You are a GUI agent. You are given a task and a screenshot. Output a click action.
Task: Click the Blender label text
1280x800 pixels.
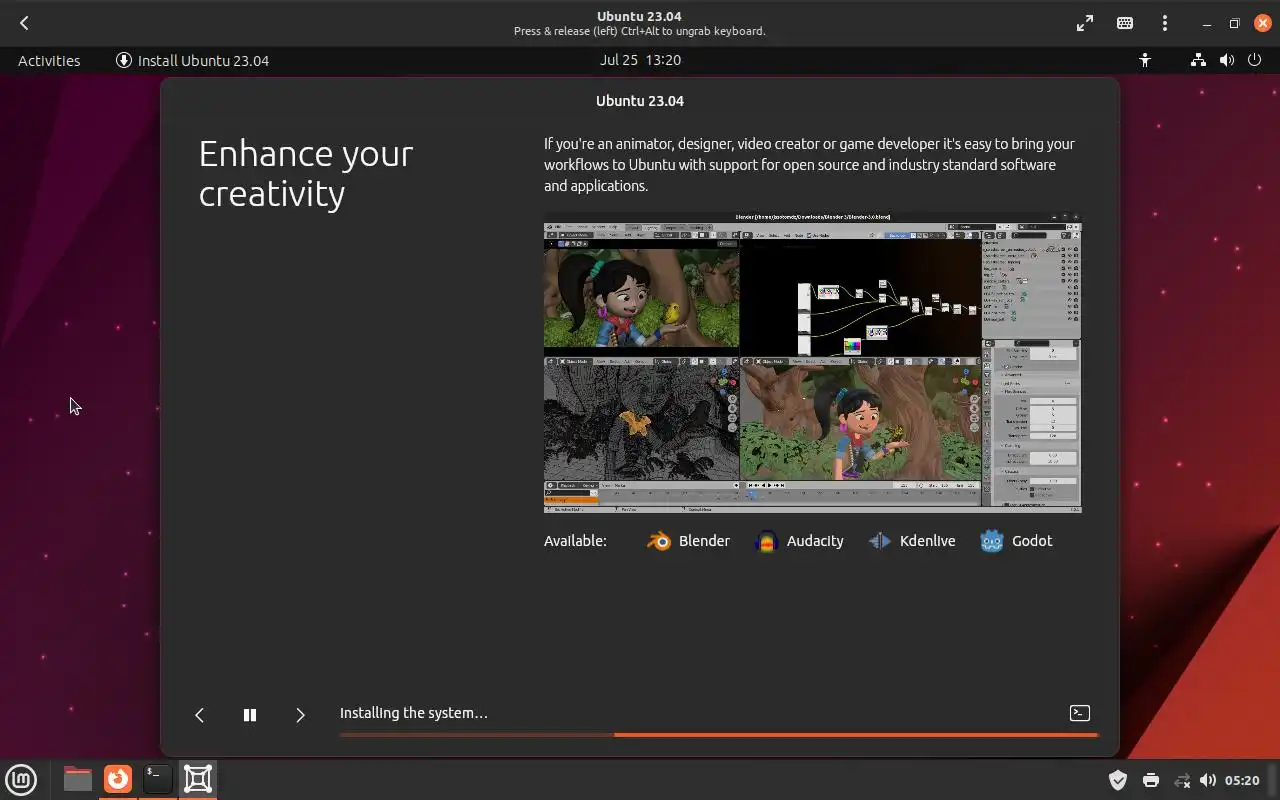click(x=704, y=541)
